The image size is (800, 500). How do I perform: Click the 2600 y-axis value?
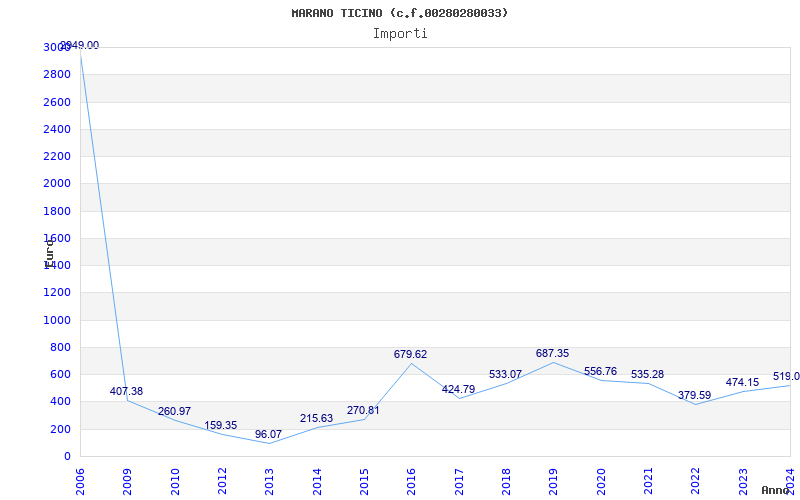(x=57, y=102)
